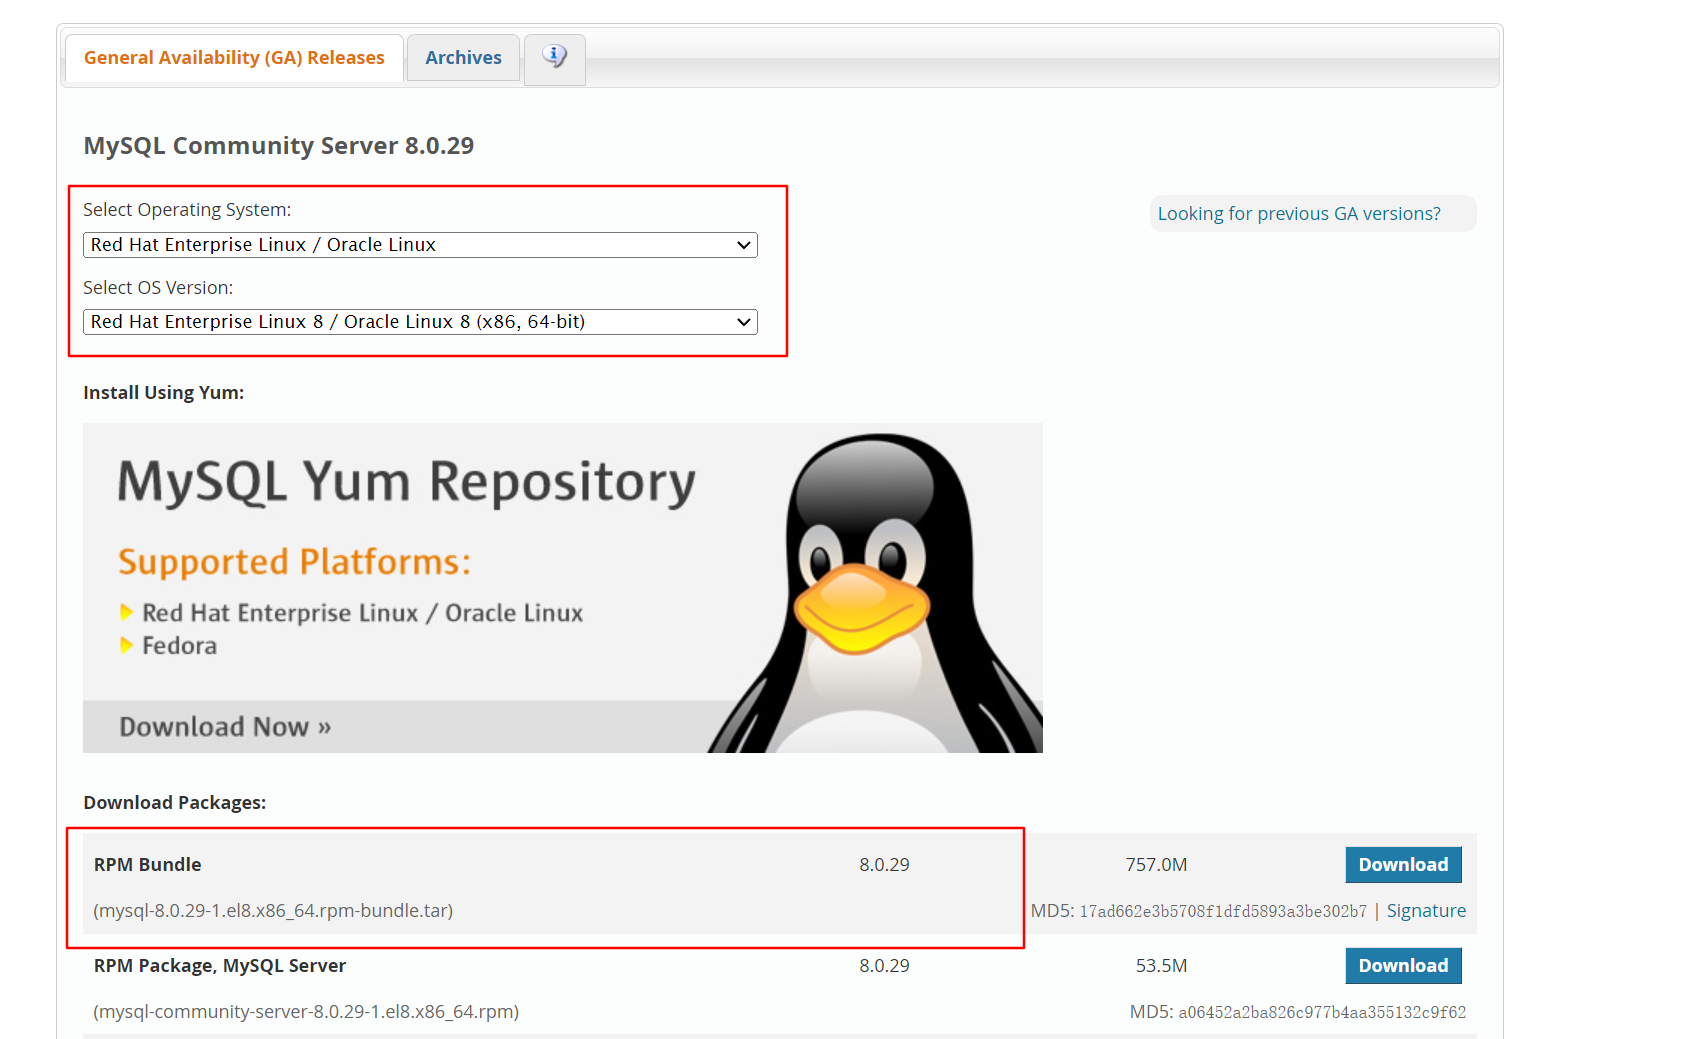Open the Select Operating System dropdown
Viewport: 1686px width, 1039px height.
(420, 245)
